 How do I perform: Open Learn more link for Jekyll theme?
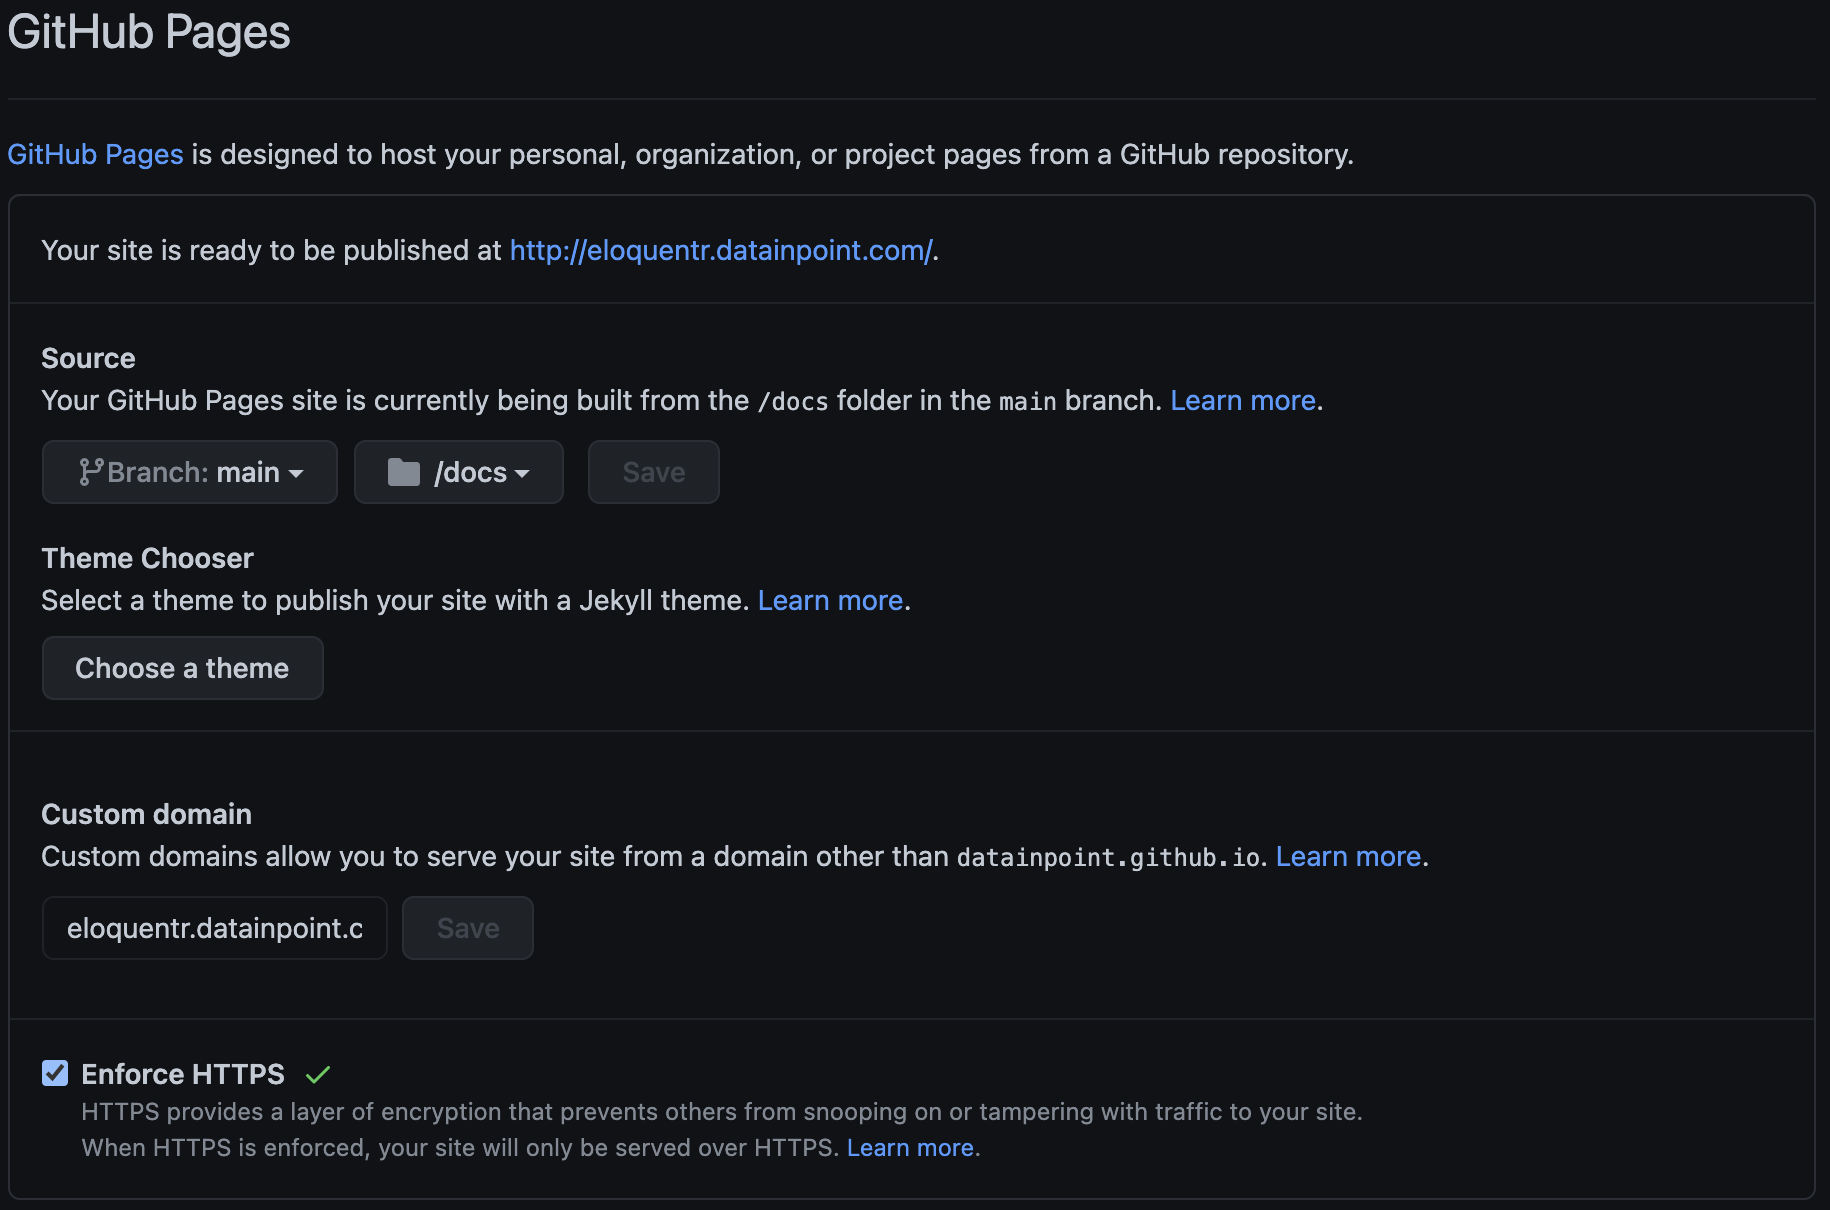(x=831, y=600)
